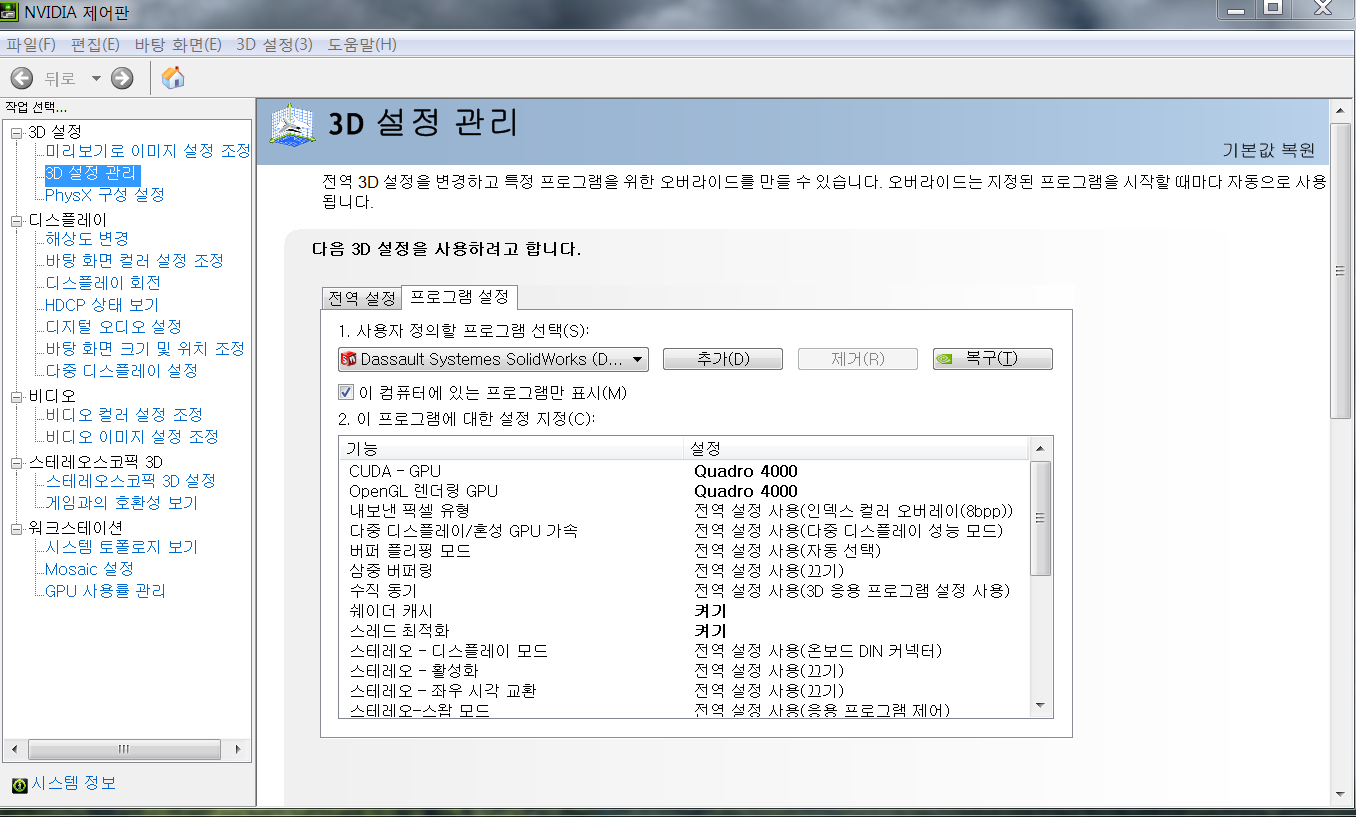This screenshot has width=1356, height=817.
Task: Collapse the 스테레오스코픽 3D tree node
Action: (x=16, y=463)
